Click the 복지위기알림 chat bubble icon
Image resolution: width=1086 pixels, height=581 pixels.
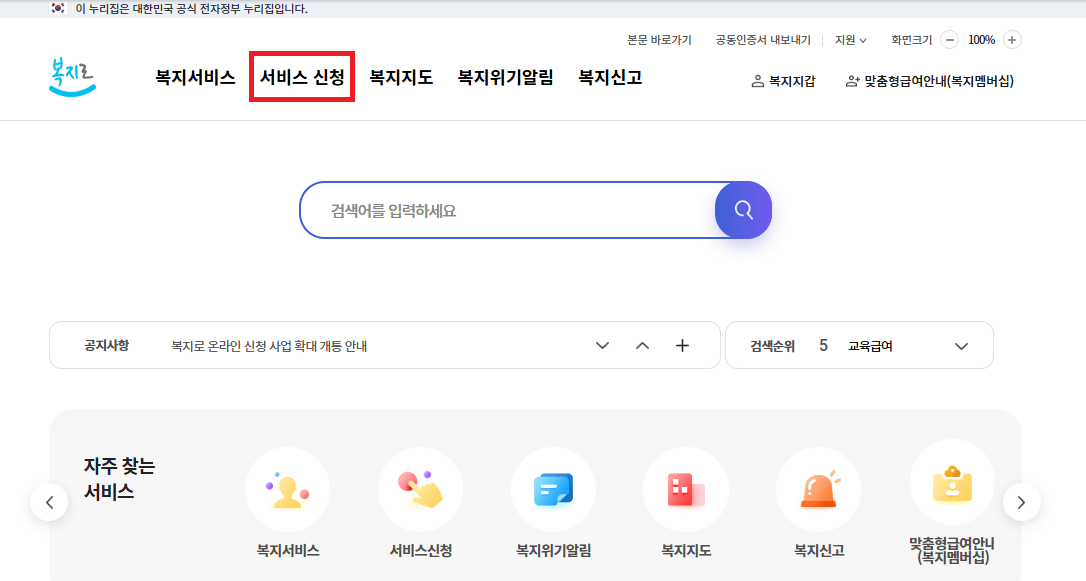point(553,490)
